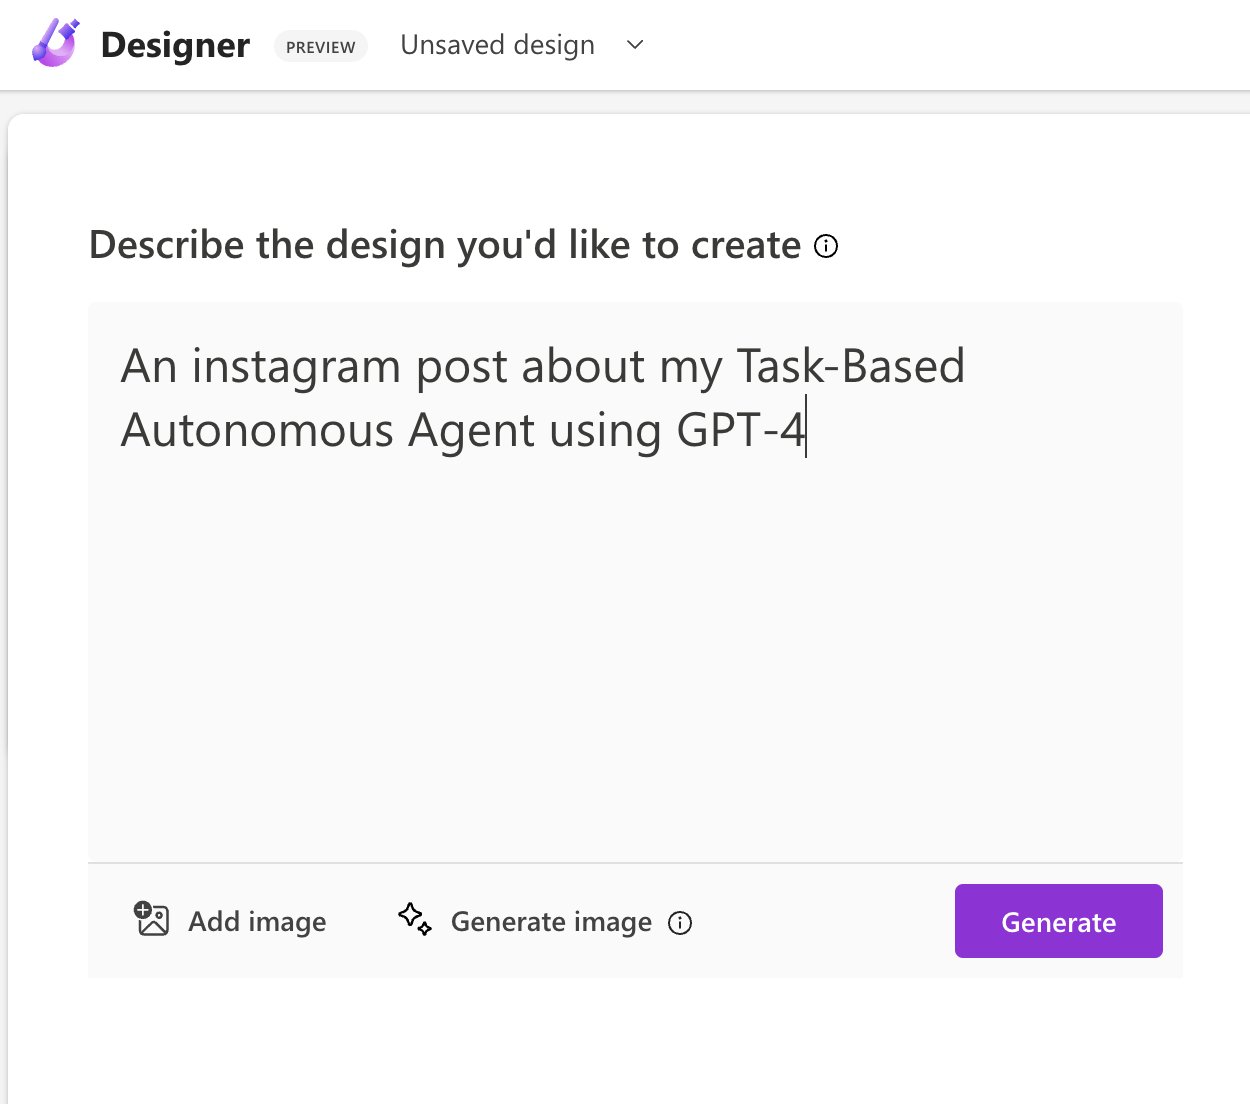Click the Unsaved design title
Viewport: 1250px width, 1104px height.
(x=497, y=45)
